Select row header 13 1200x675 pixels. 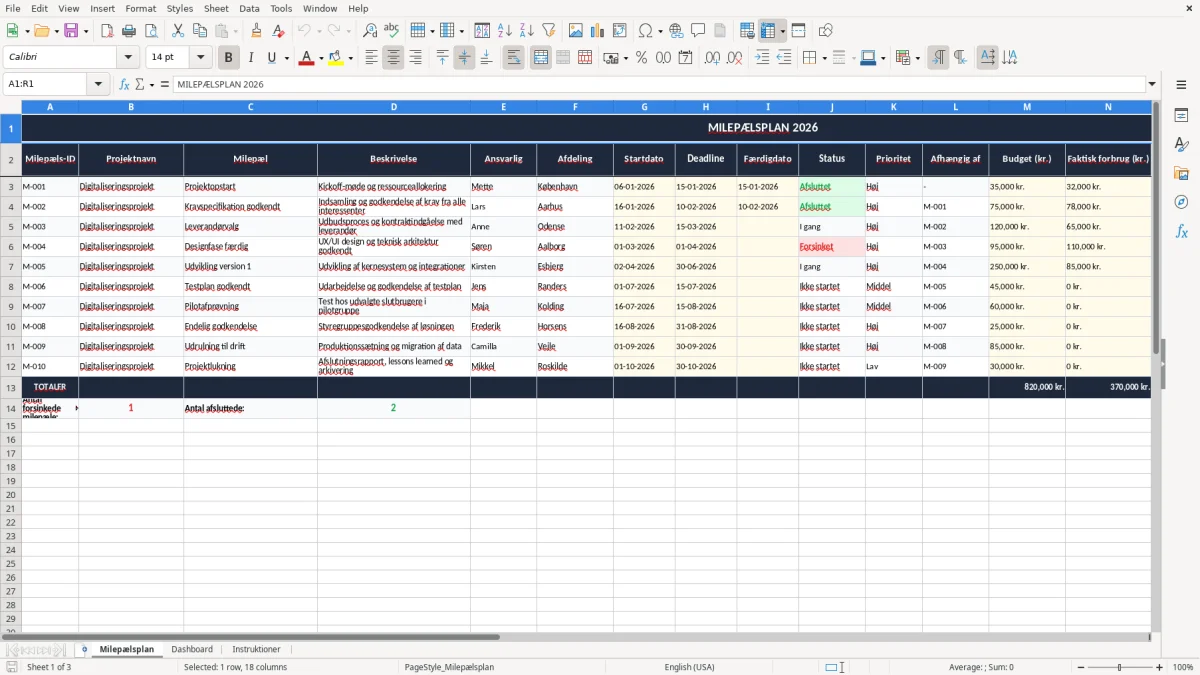point(11,387)
